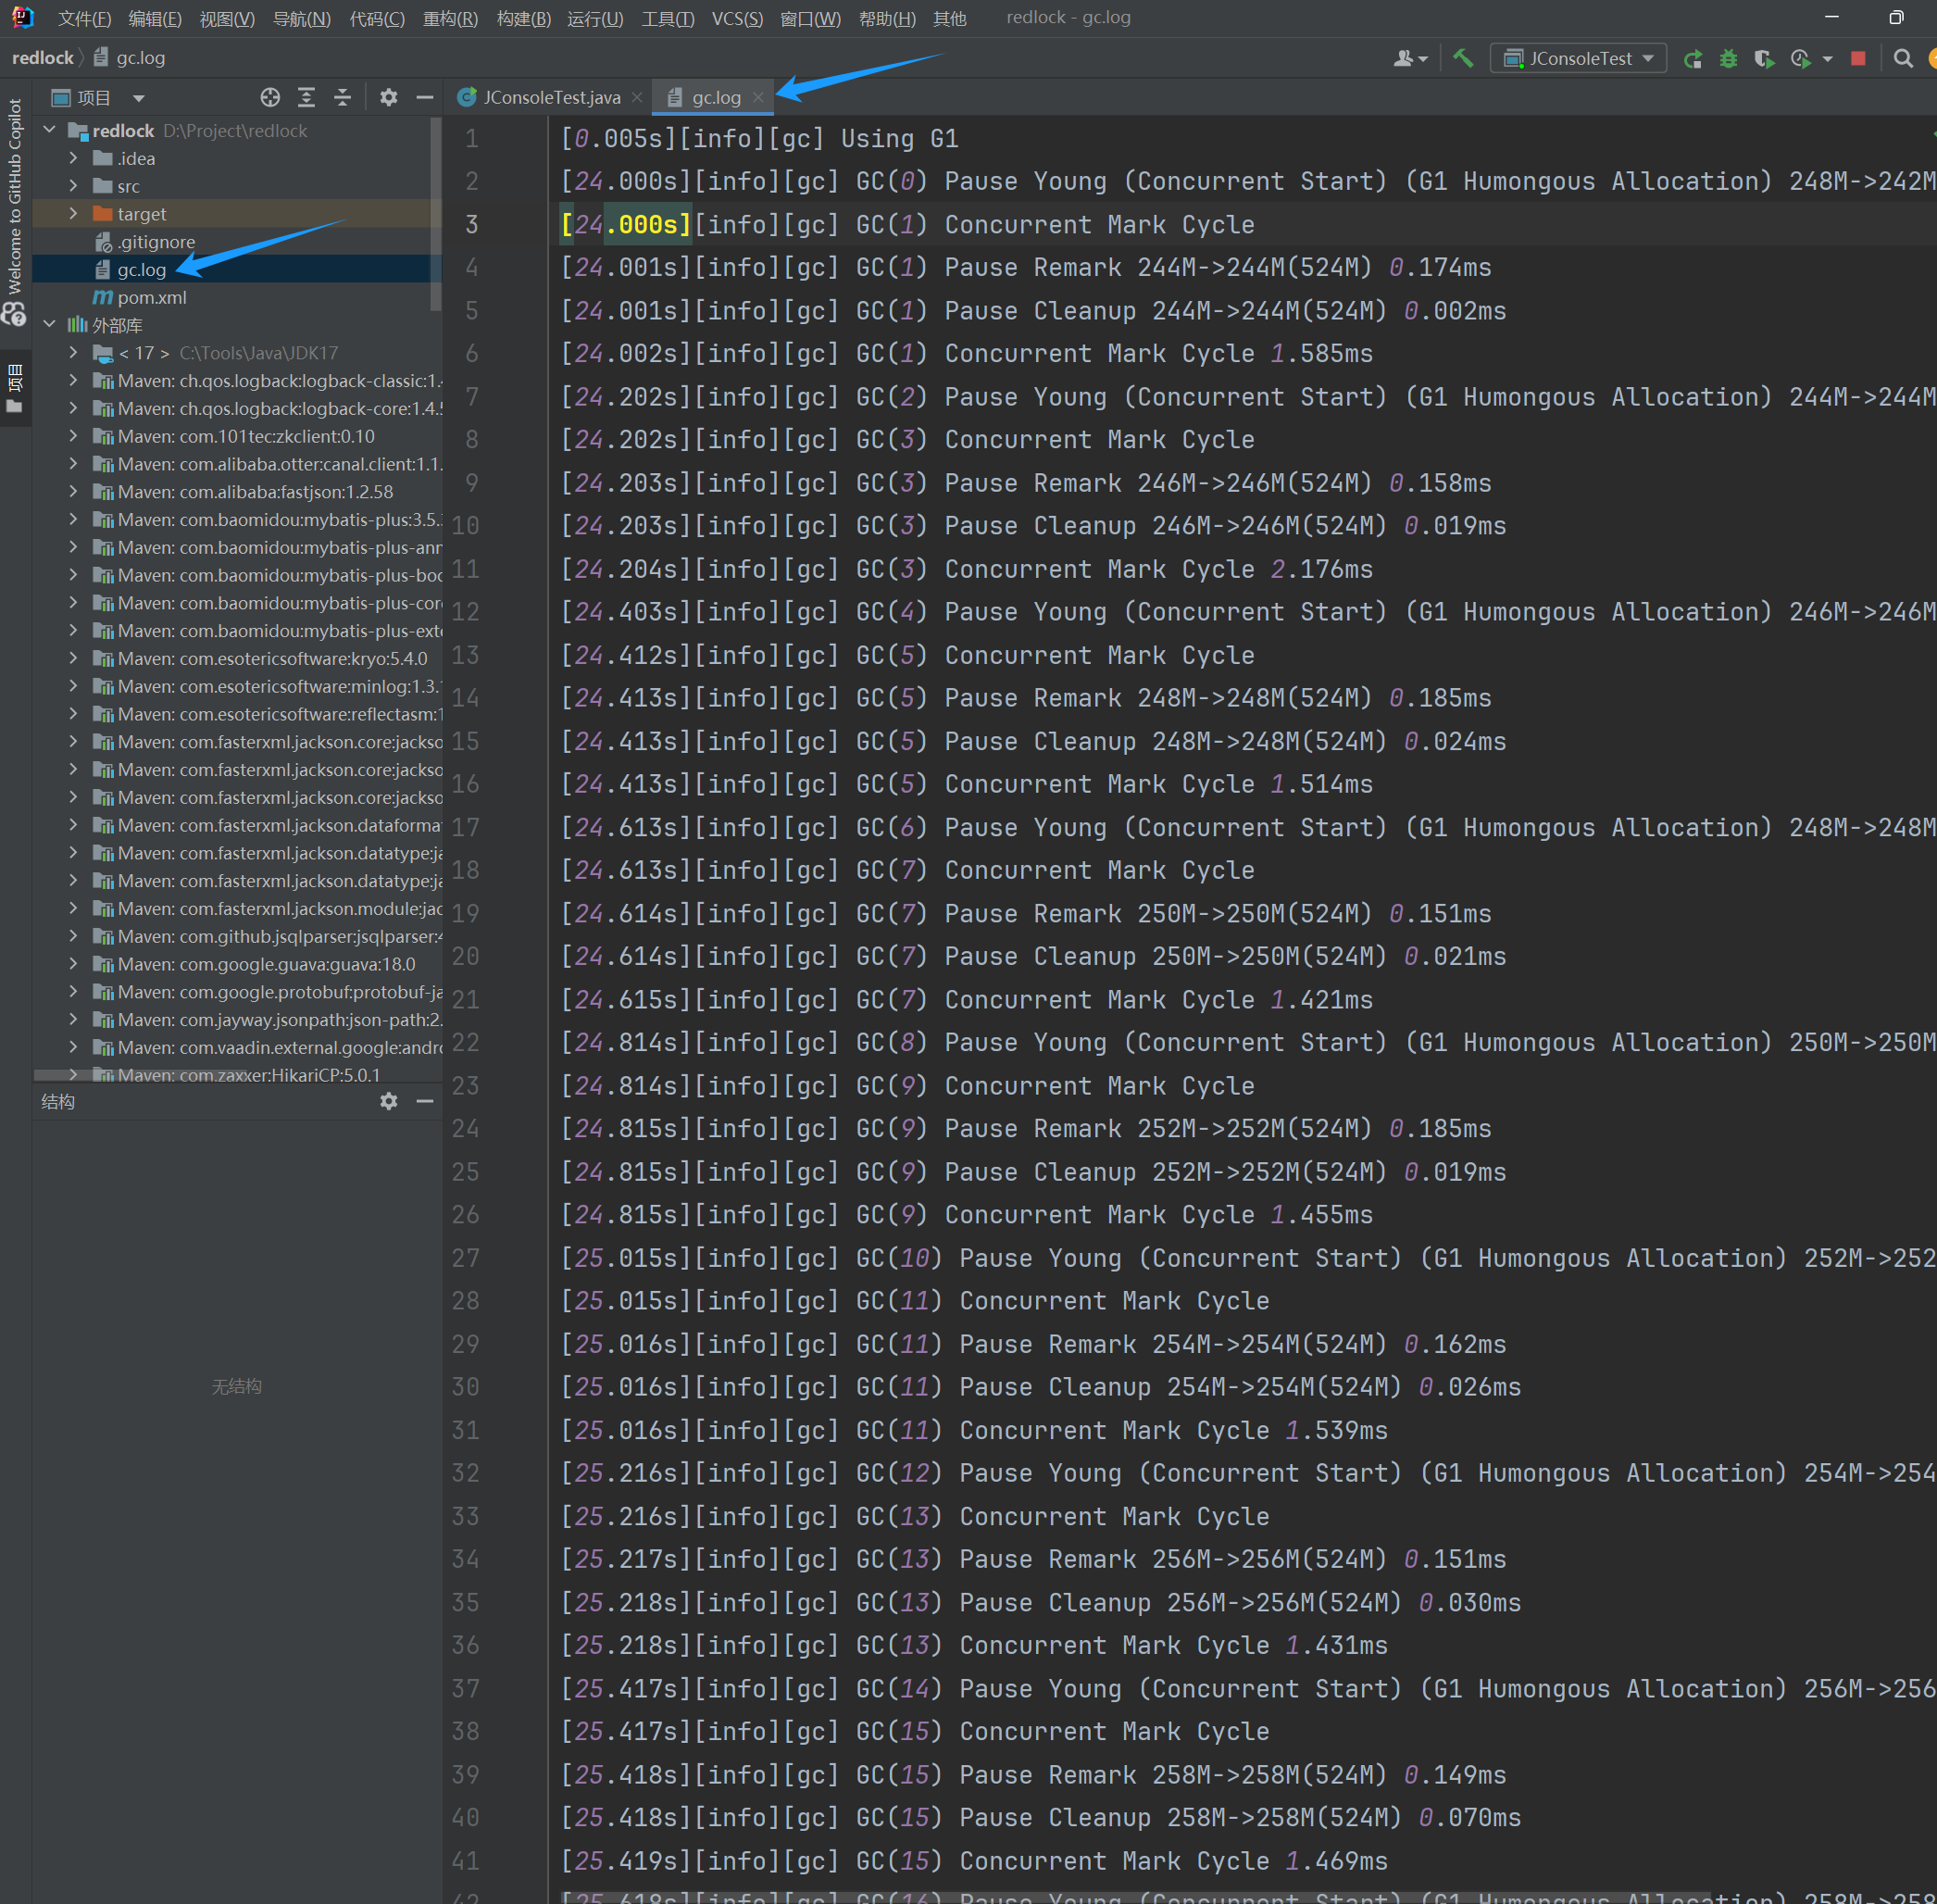Viewport: 1937px width, 1904px height.
Task: Click redlock breadcrumb in navigation bar
Action: (43, 58)
